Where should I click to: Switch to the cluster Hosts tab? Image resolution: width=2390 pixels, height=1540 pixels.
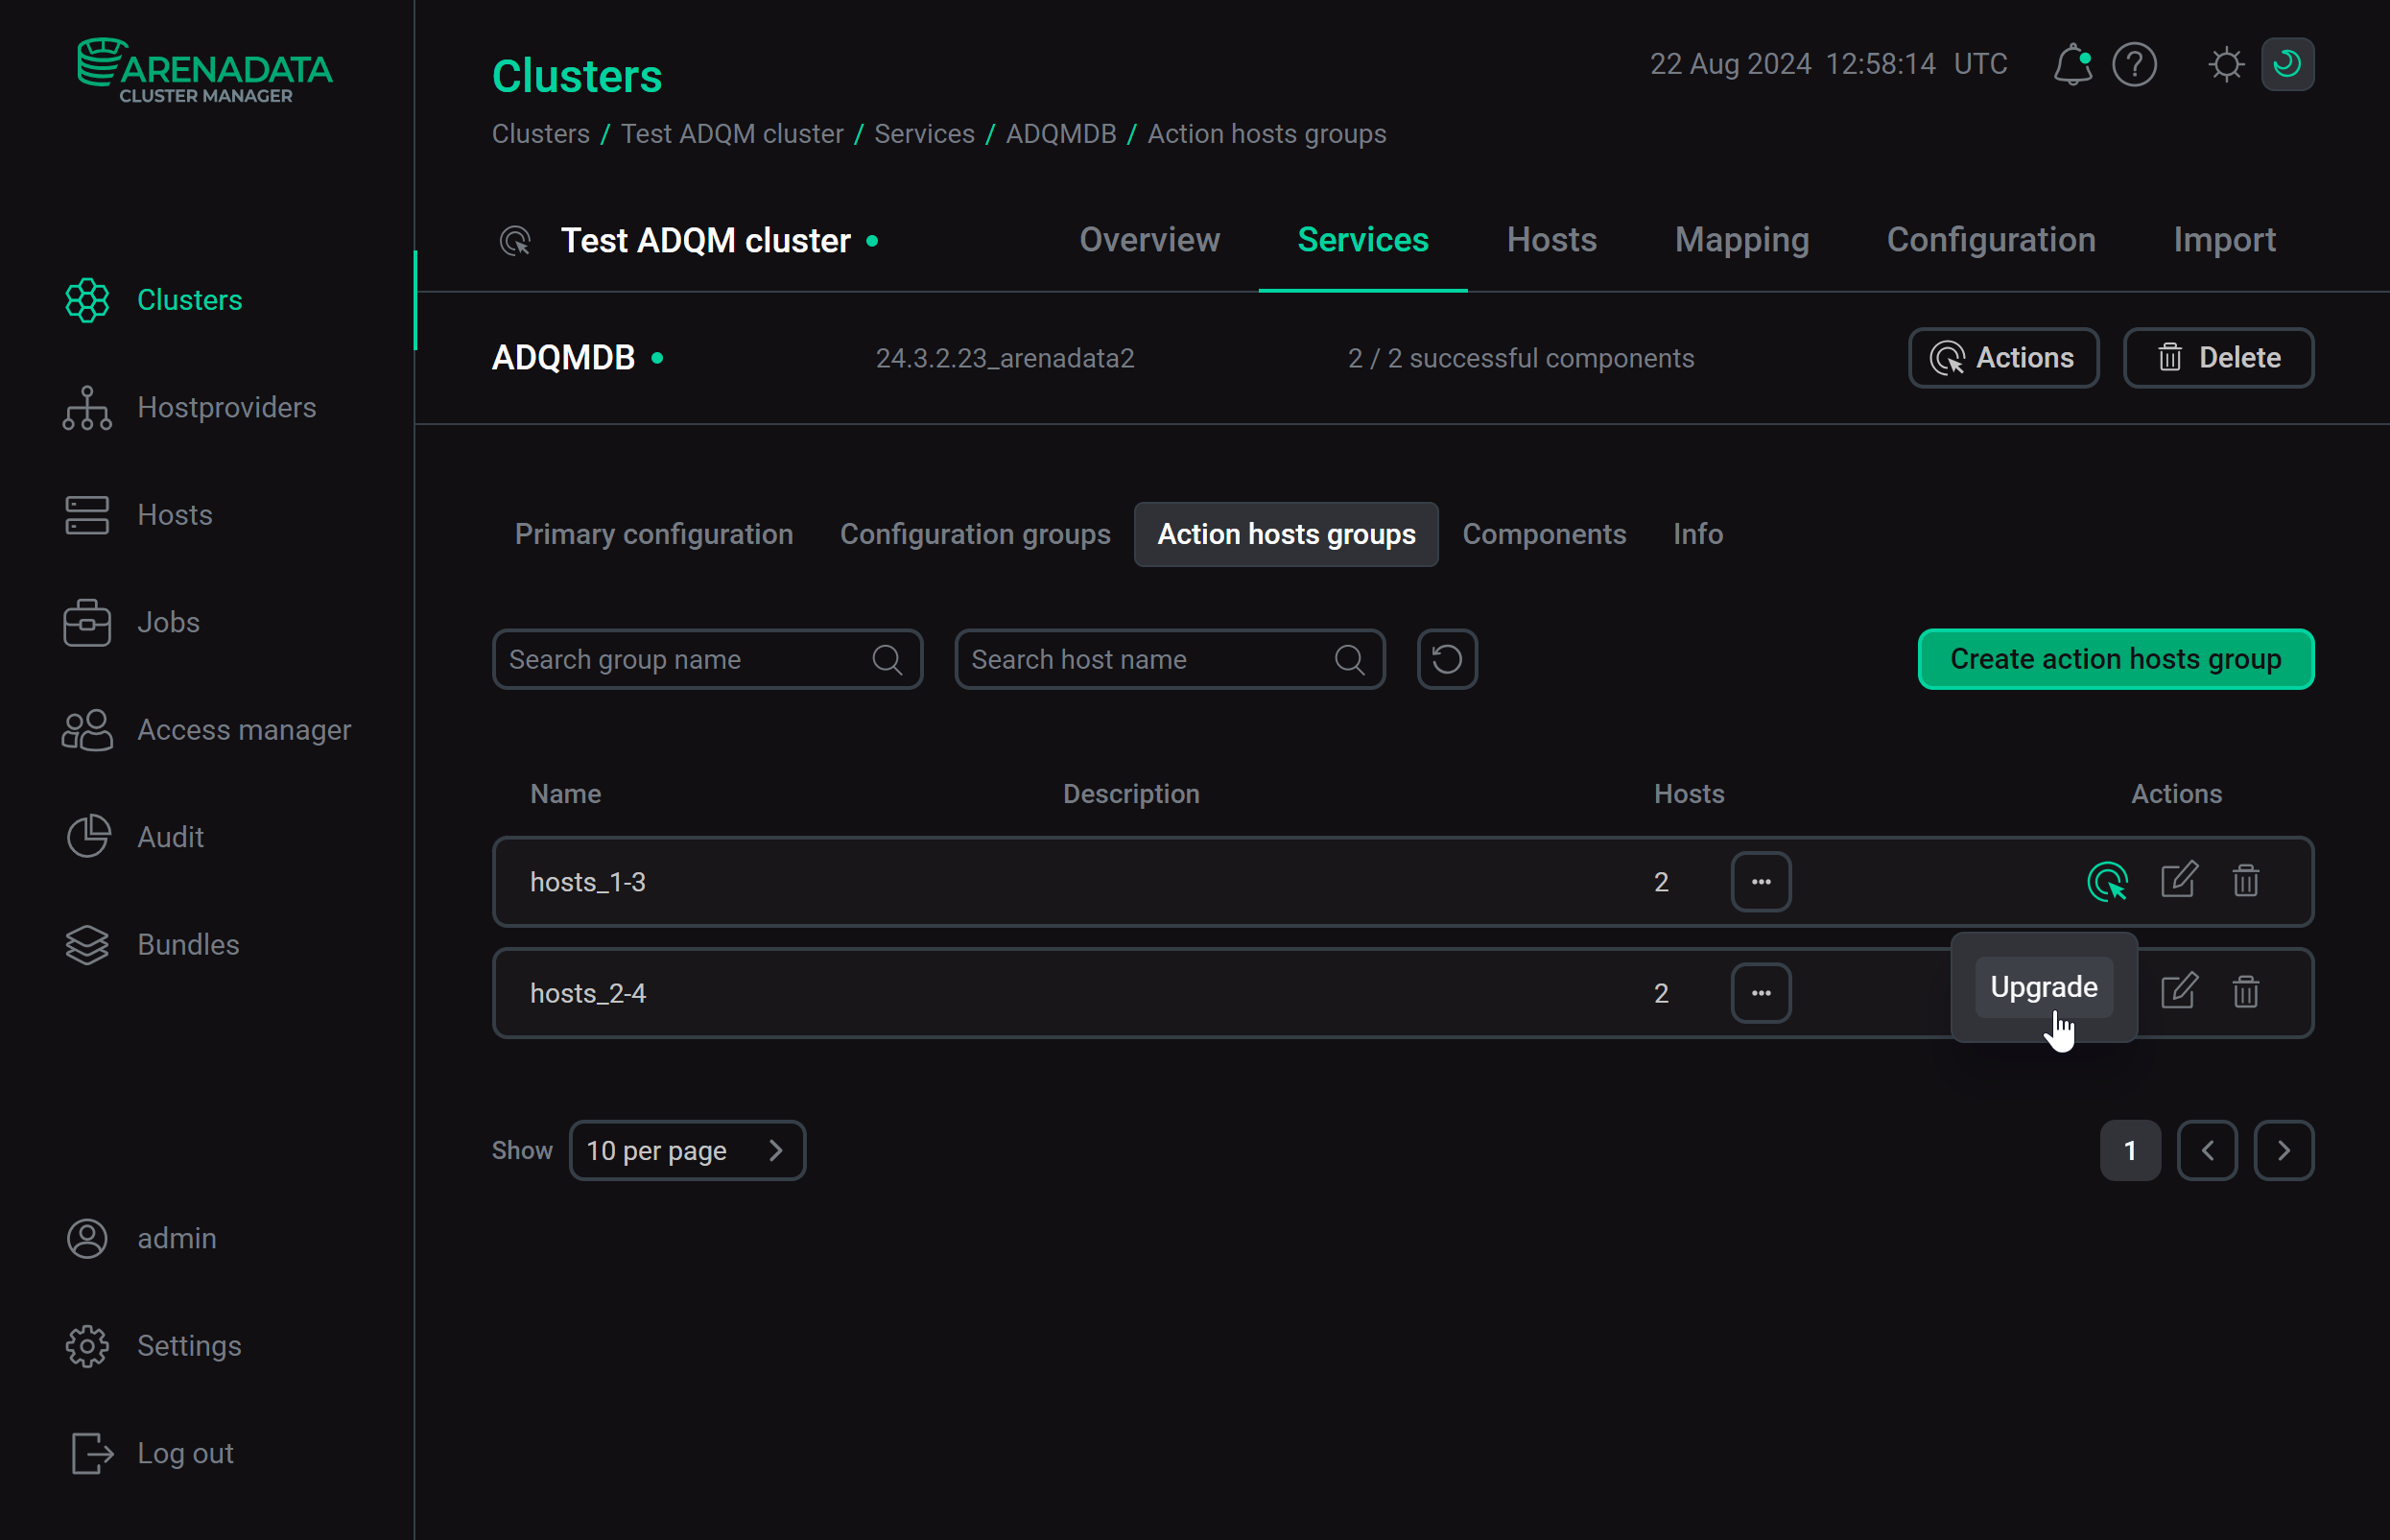click(1551, 240)
